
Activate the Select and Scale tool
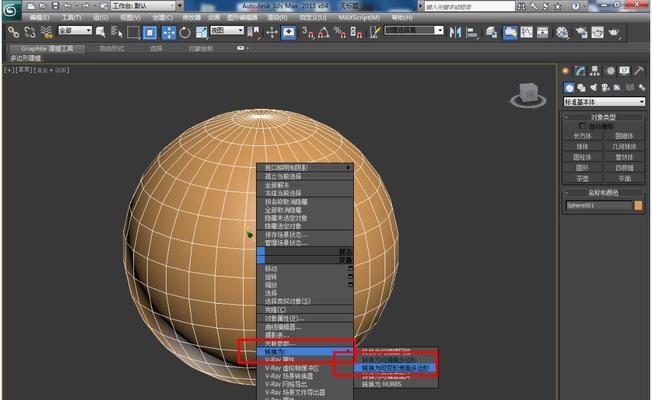coord(201,32)
